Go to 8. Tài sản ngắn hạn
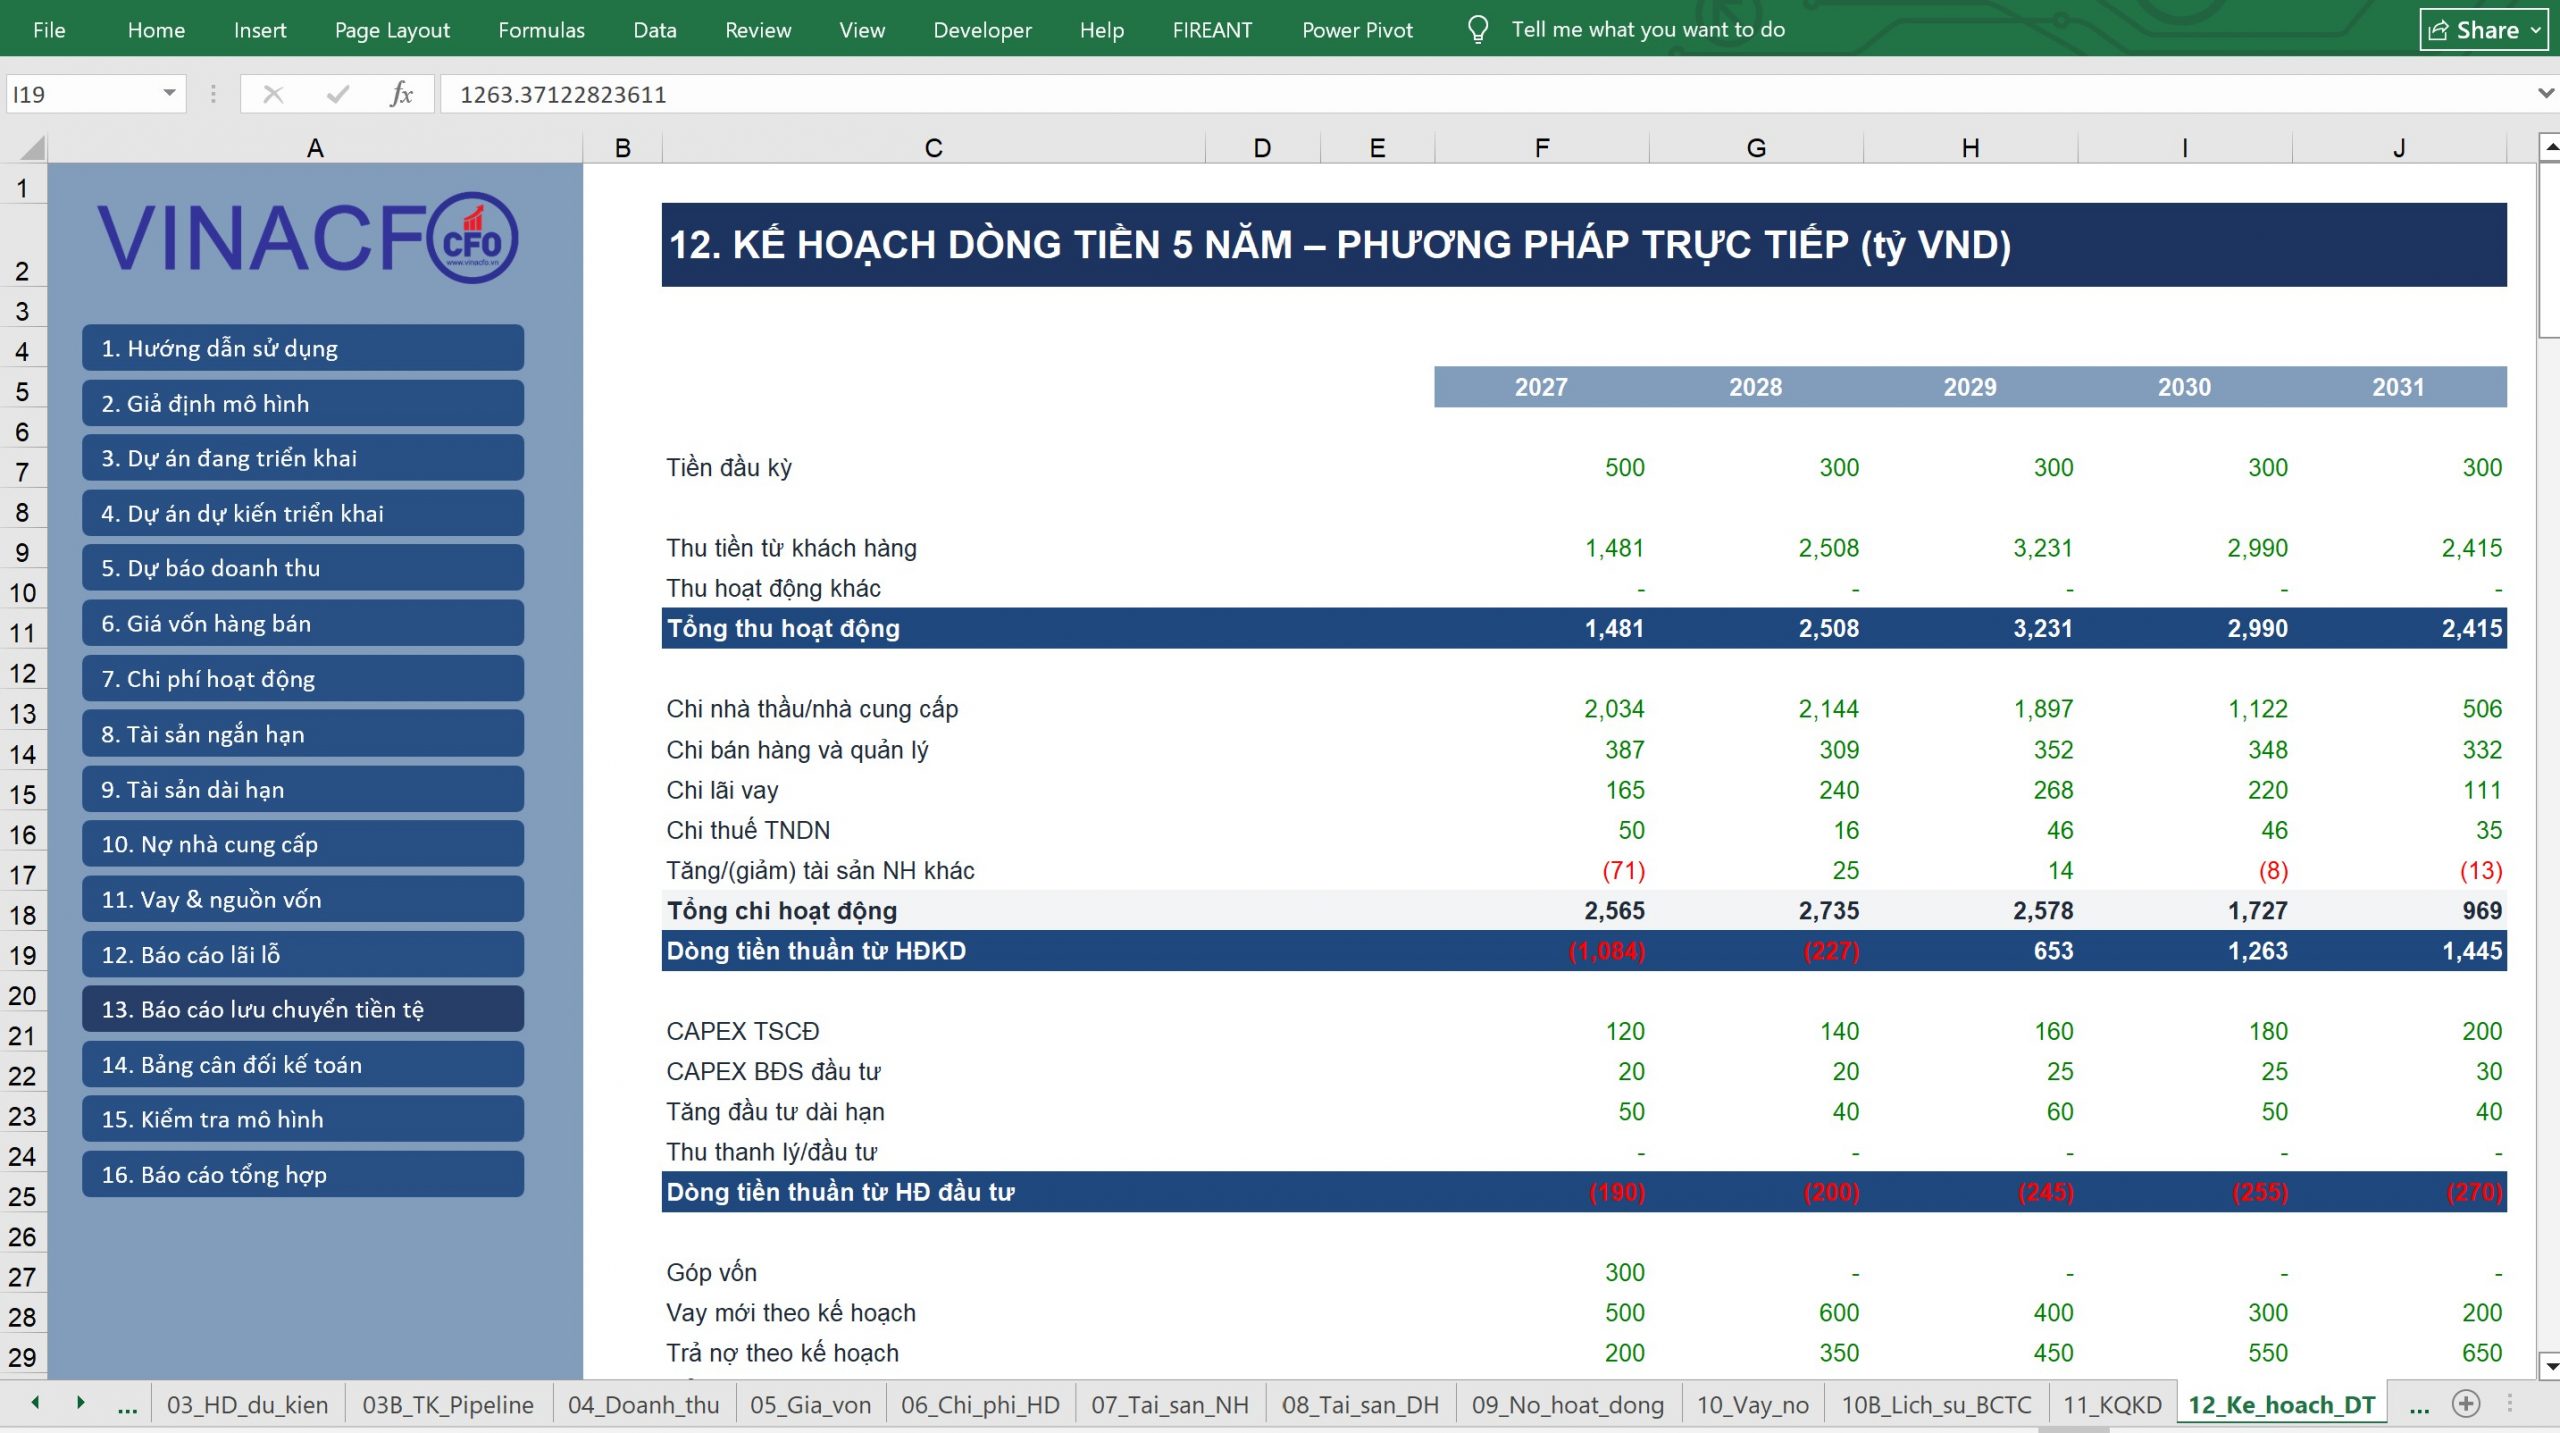The image size is (2560, 1433). [x=303, y=734]
